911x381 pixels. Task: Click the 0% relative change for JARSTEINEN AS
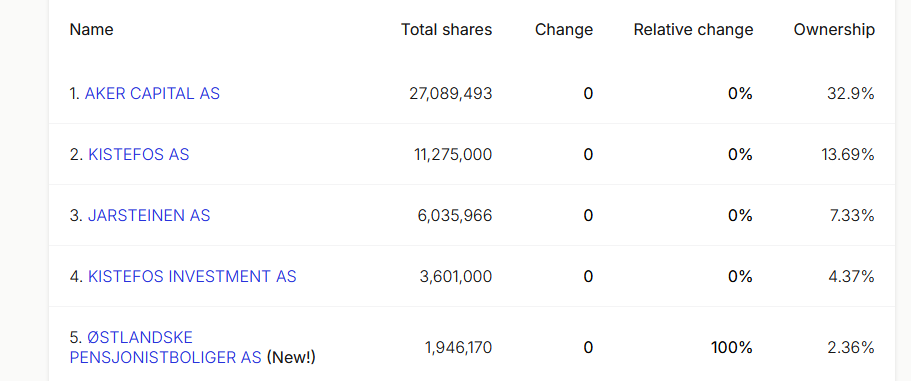click(740, 215)
